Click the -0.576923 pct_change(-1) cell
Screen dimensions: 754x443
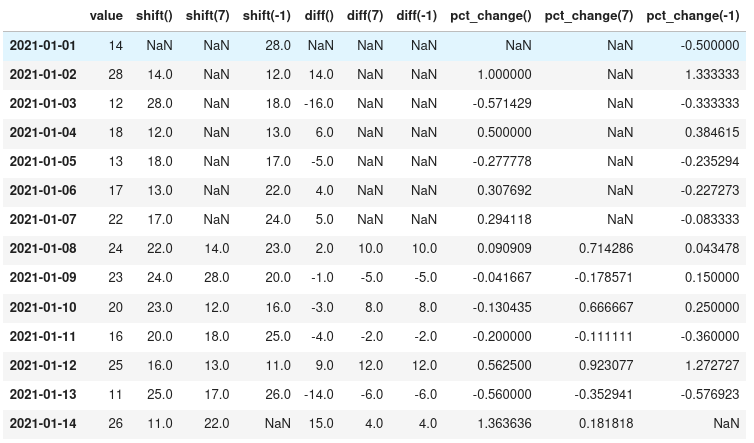pyautogui.click(x=712, y=394)
